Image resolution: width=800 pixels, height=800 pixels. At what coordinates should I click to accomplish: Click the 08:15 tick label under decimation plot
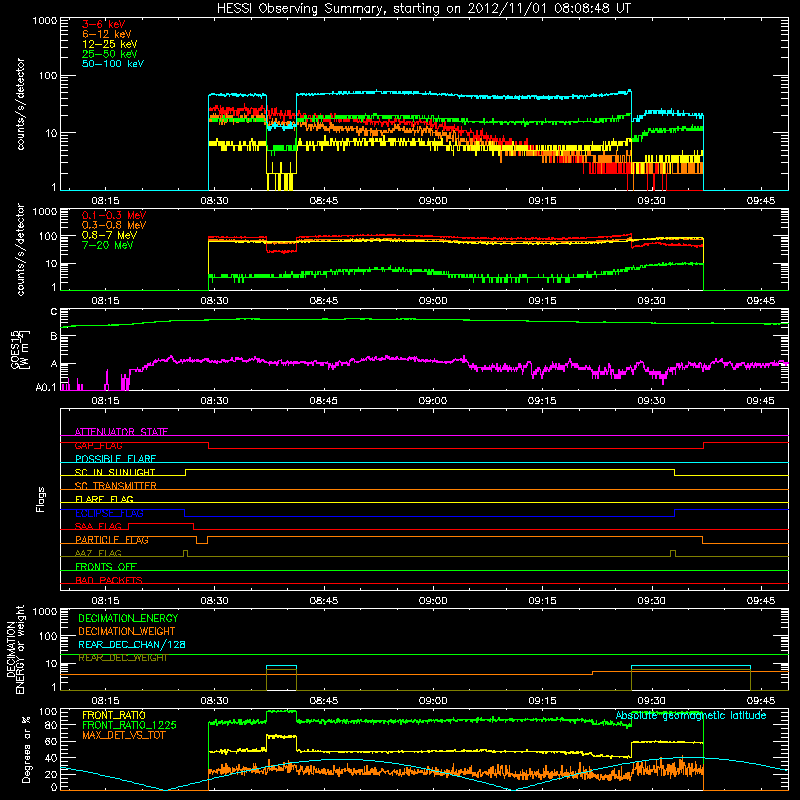tap(105, 701)
